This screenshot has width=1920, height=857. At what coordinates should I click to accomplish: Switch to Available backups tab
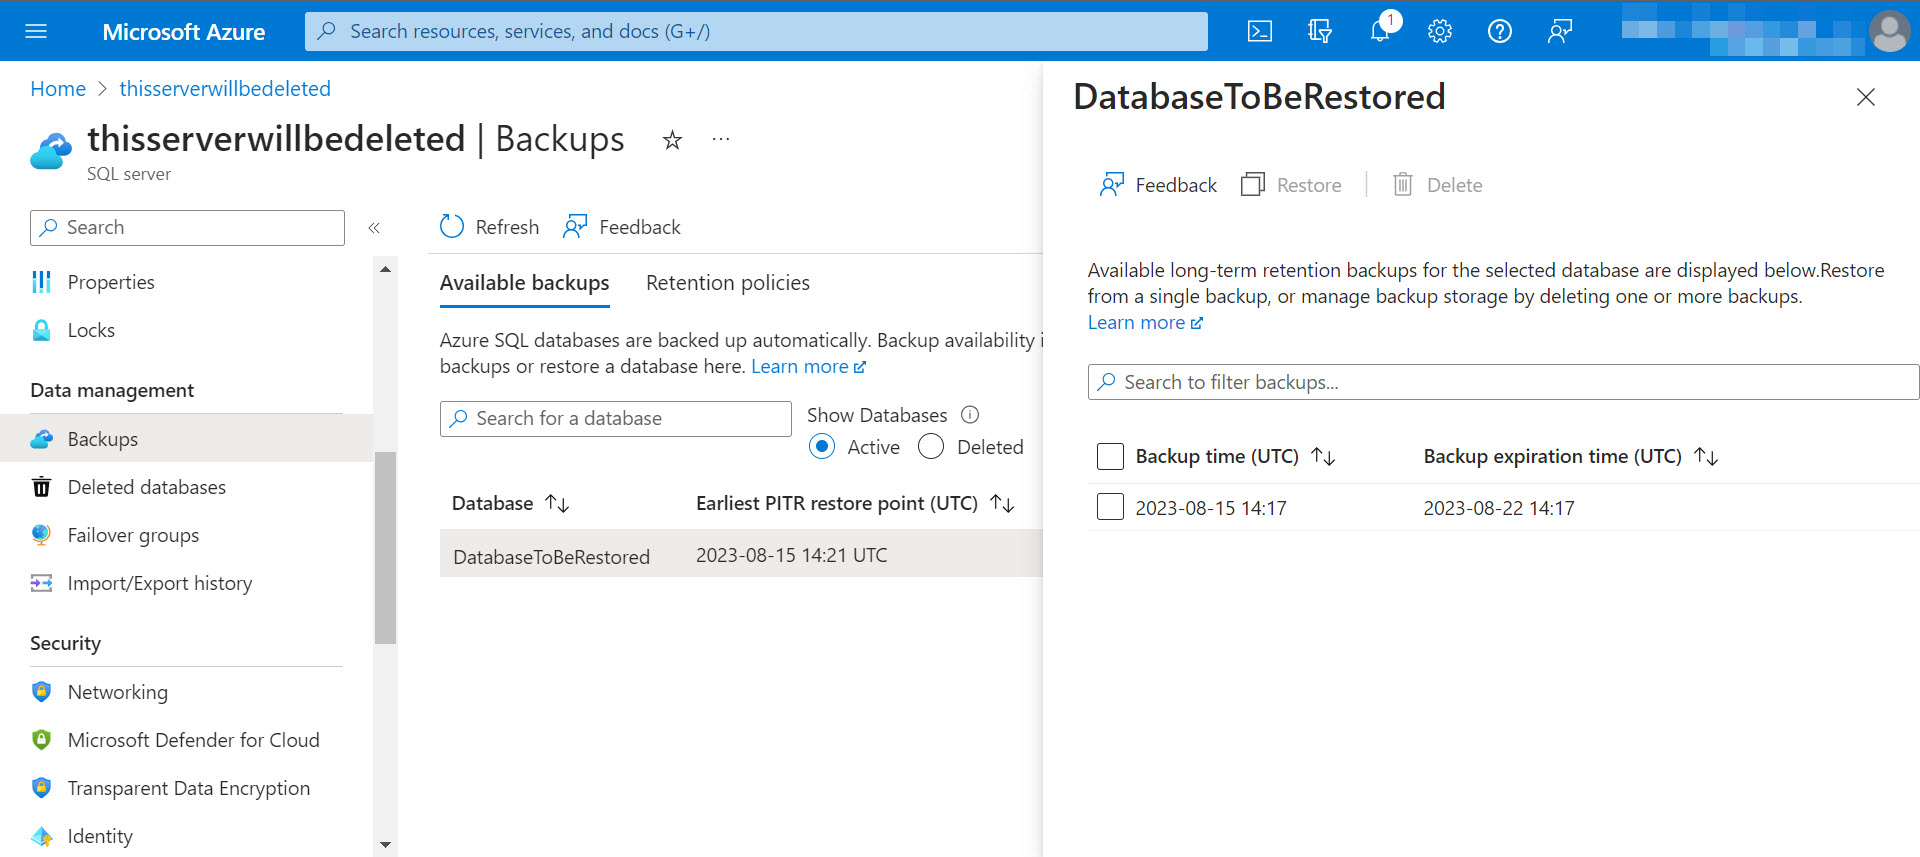[524, 283]
